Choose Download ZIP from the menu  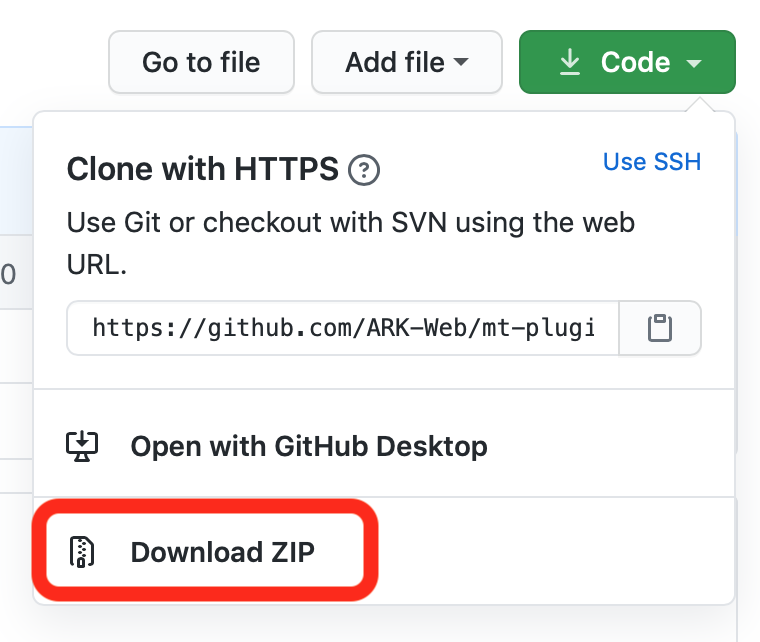click(x=222, y=551)
